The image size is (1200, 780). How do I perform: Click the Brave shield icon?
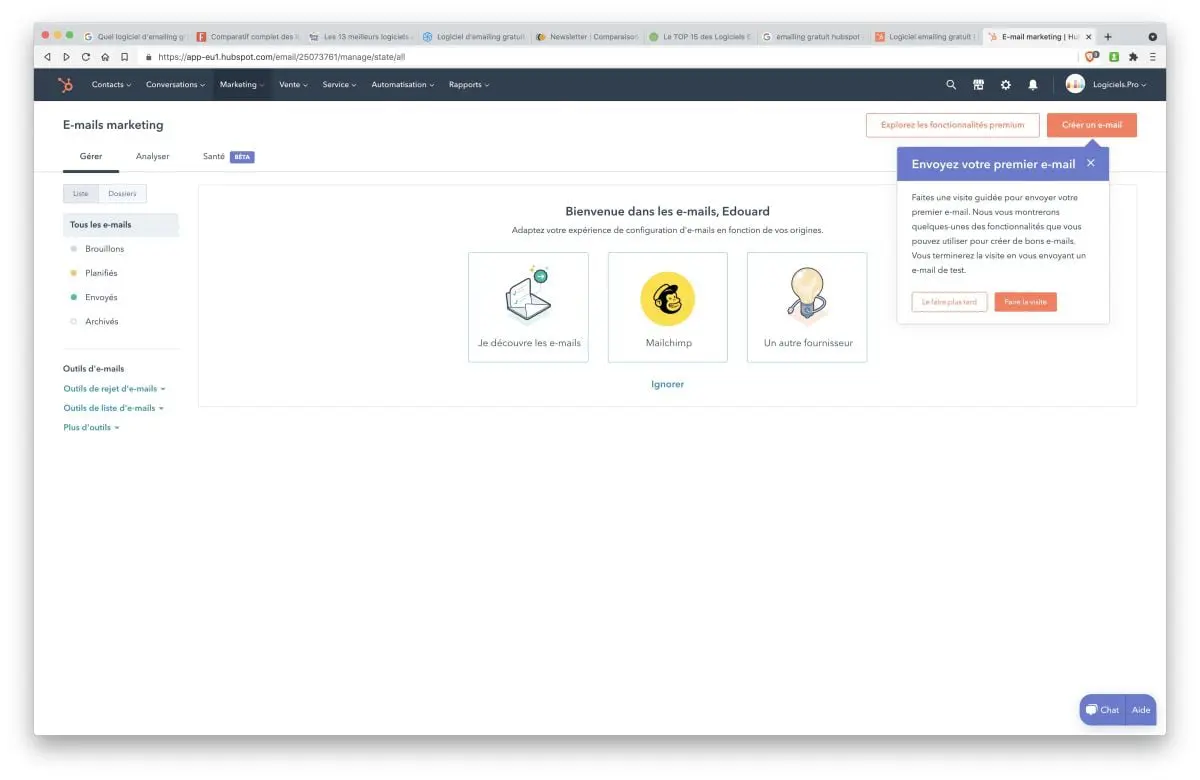click(1091, 57)
